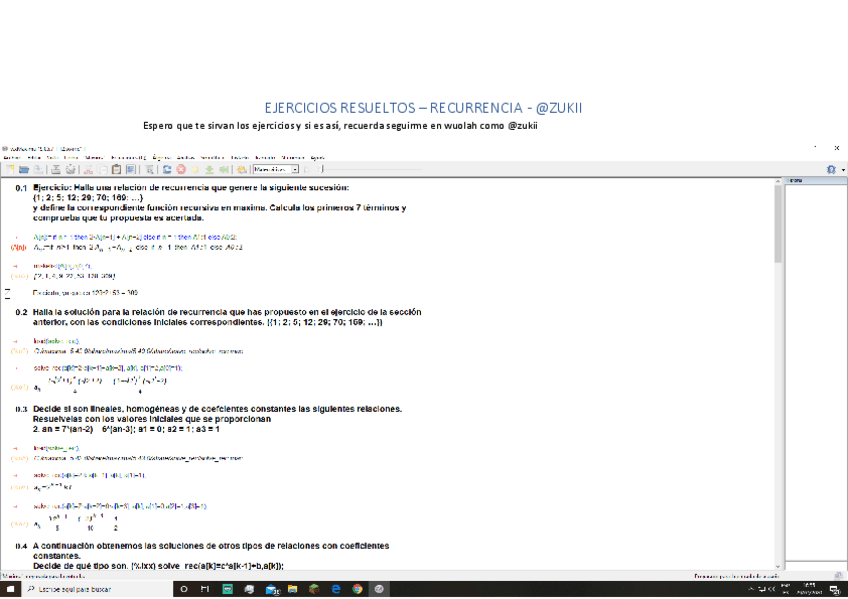
Task: Open the Editar menu
Action: pyautogui.click(x=34, y=157)
